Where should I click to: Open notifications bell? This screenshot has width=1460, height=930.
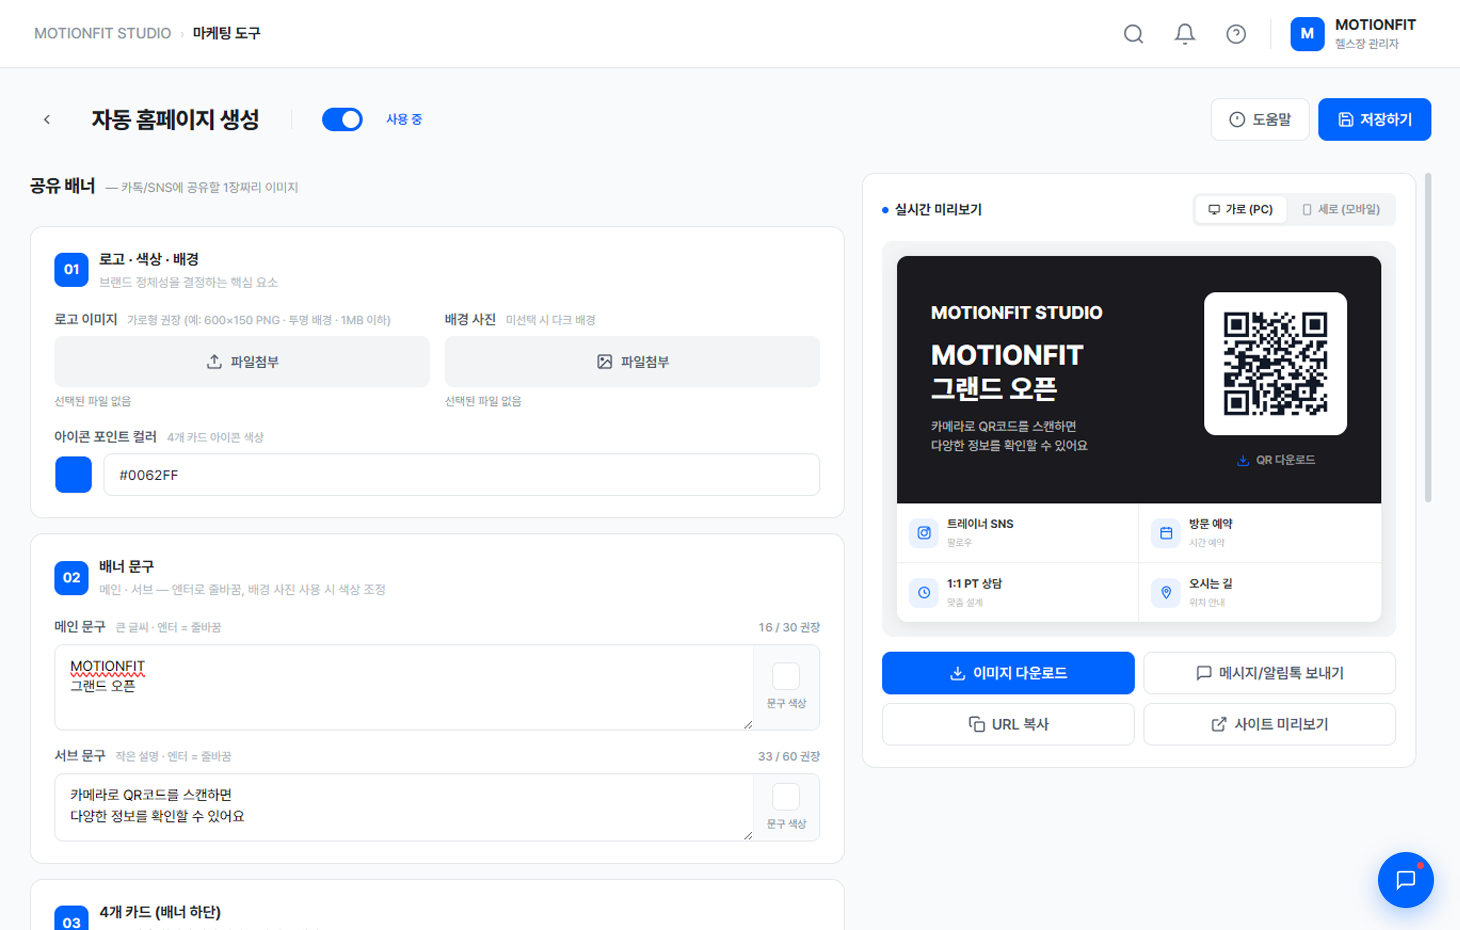(1185, 34)
